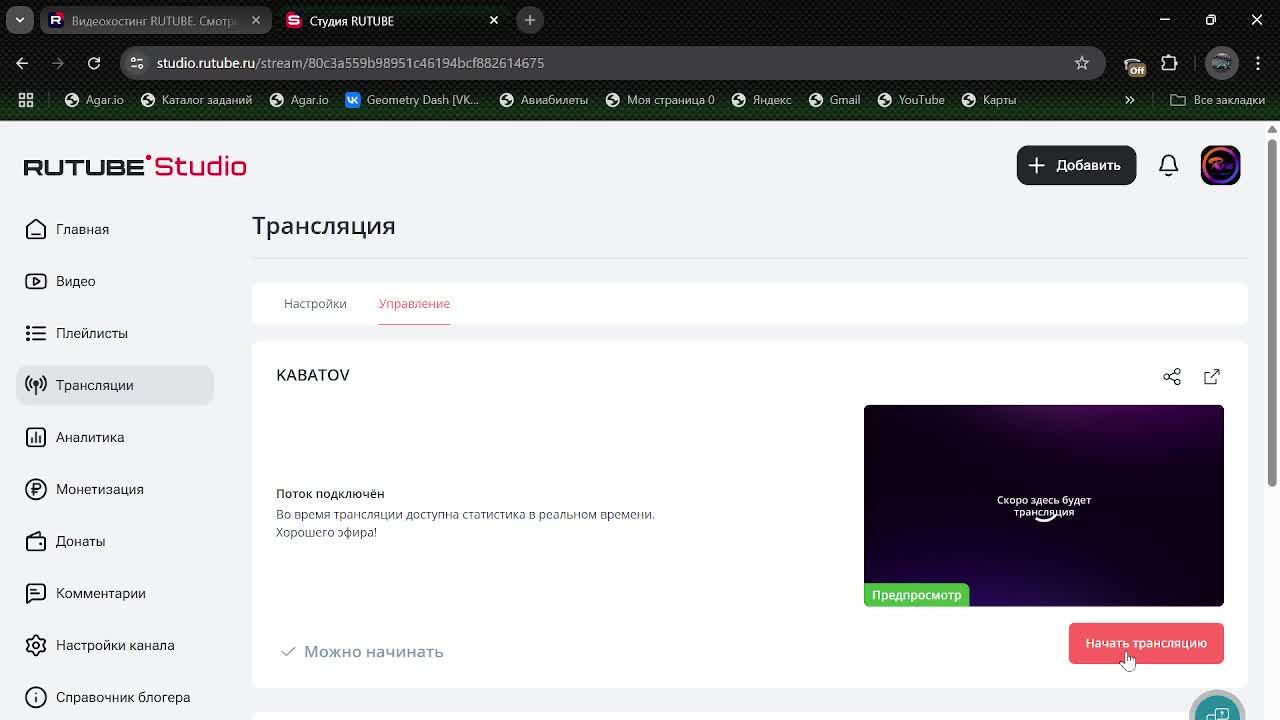Open the Chrome three-dot menu
The width and height of the screenshot is (1280, 720).
click(1257, 62)
